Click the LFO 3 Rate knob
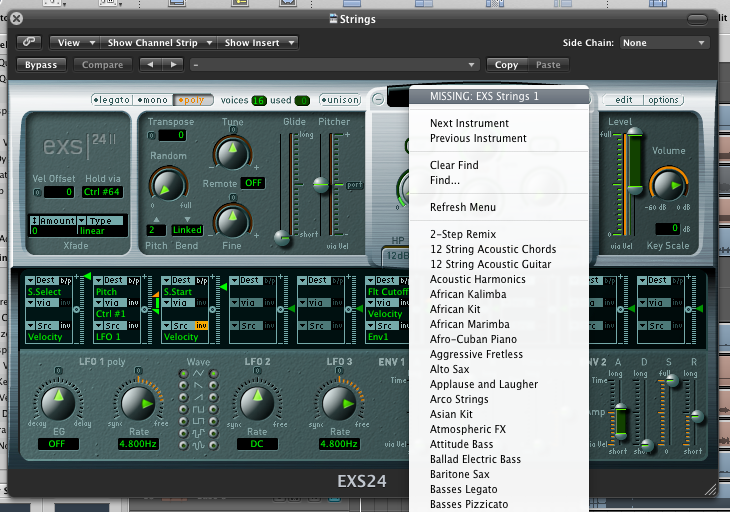Image resolution: width=730 pixels, height=512 pixels. (339, 403)
